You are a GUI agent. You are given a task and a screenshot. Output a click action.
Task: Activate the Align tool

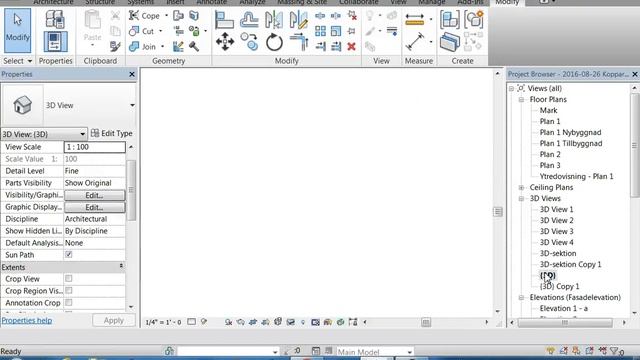pos(224,20)
